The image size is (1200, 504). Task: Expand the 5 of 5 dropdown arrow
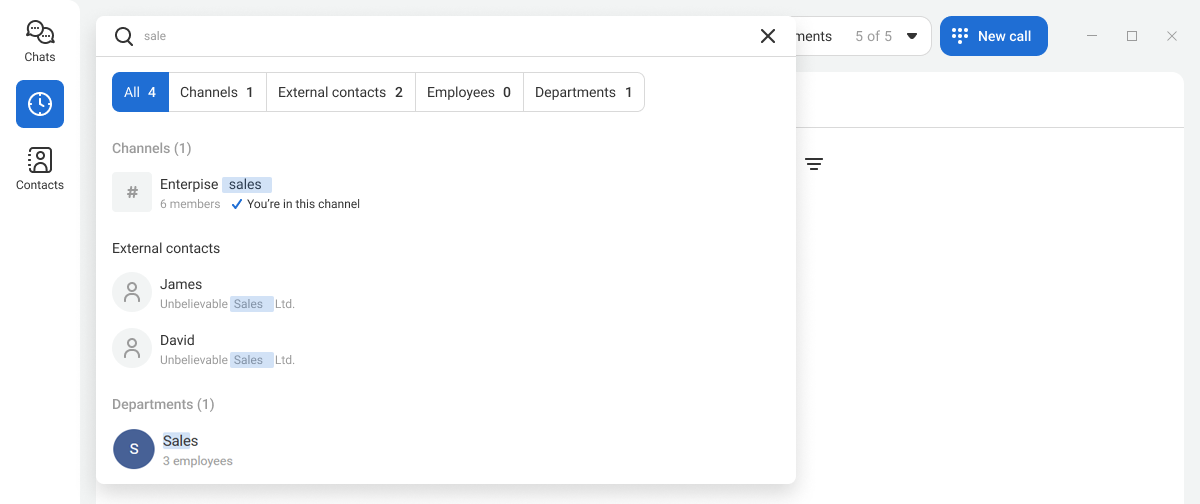click(912, 36)
